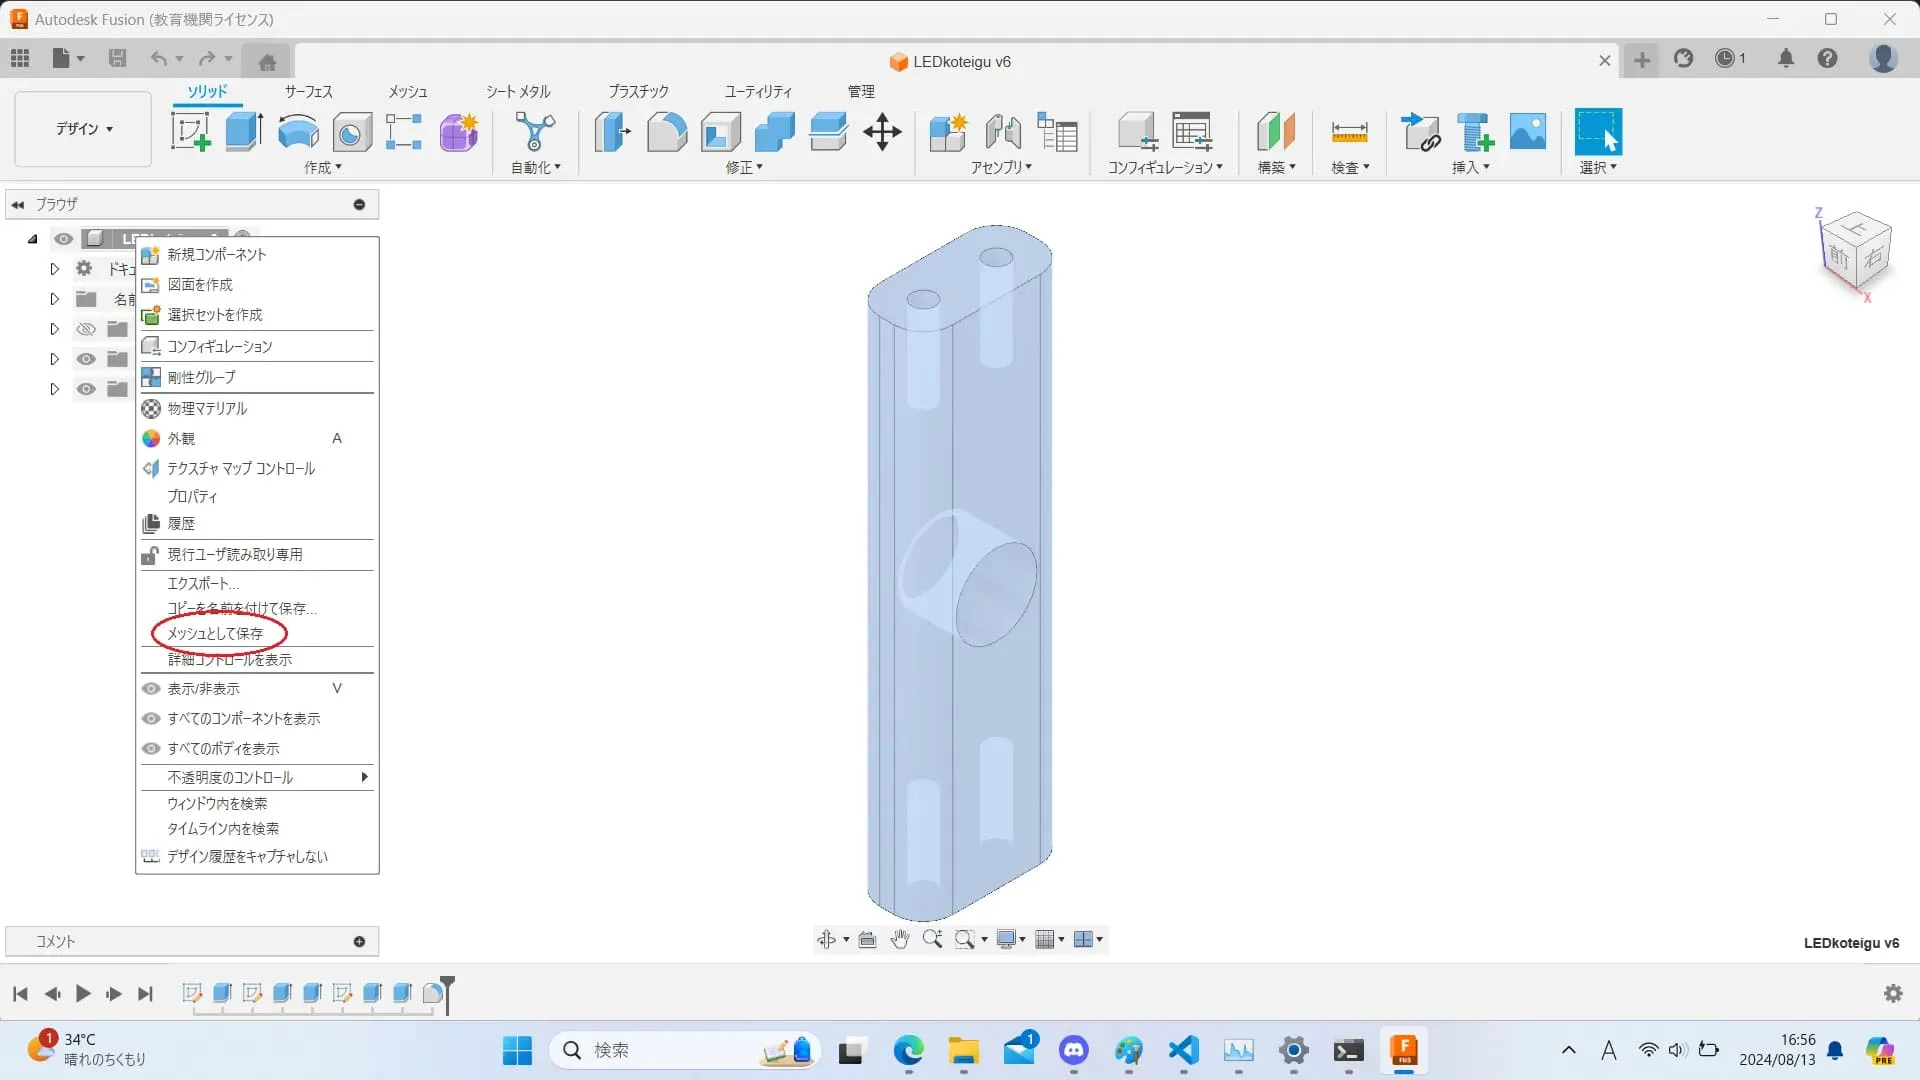Show the hidden browser folder via eye
The width and height of the screenshot is (1920, 1080).
pyautogui.click(x=86, y=329)
